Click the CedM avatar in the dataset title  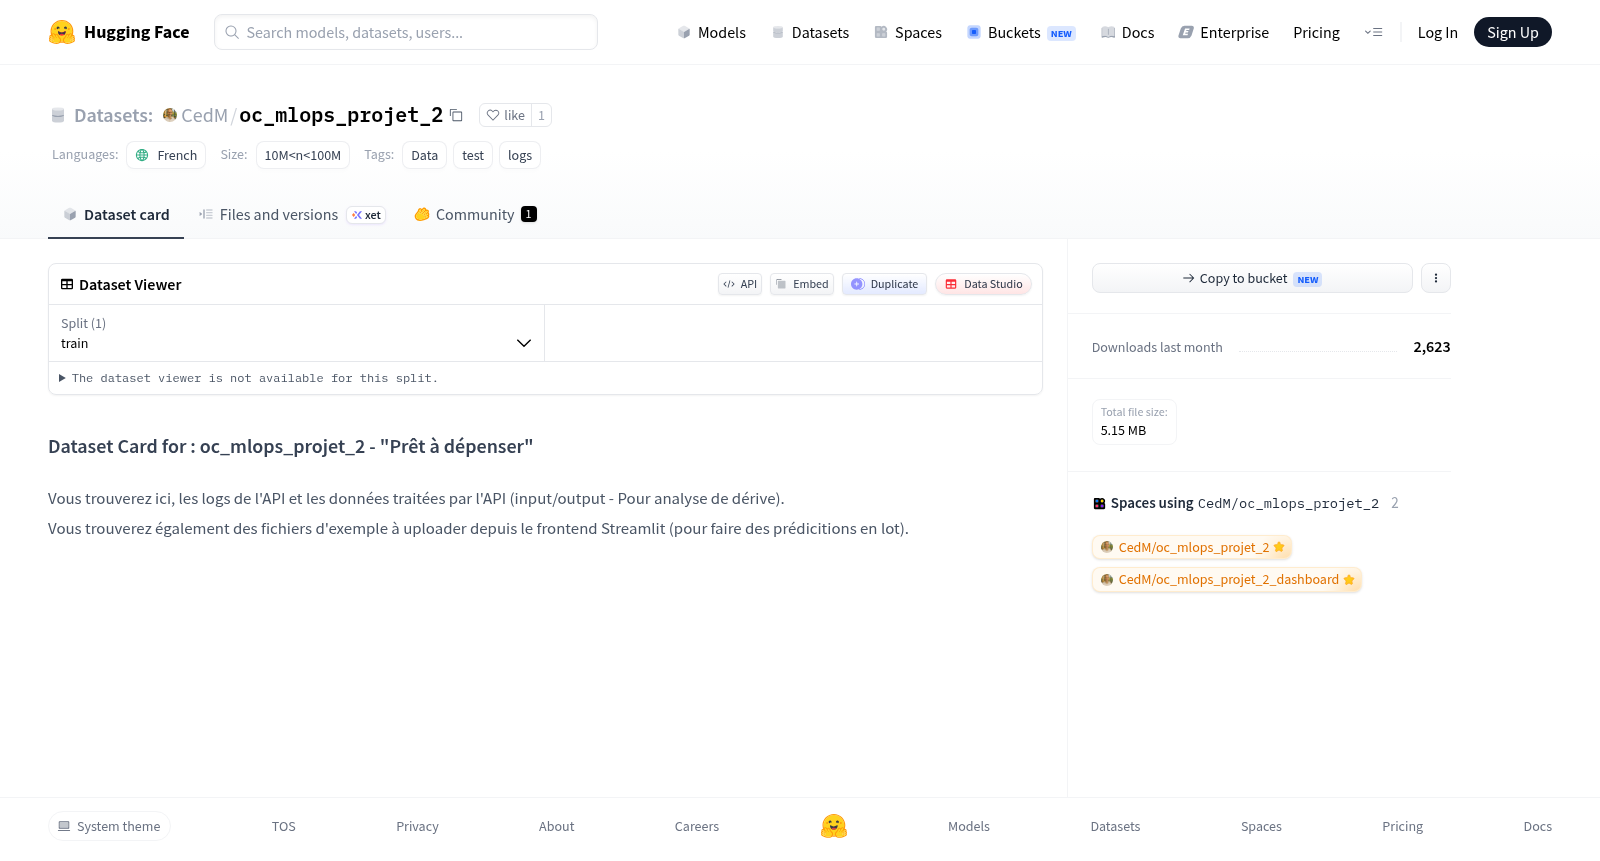click(170, 115)
